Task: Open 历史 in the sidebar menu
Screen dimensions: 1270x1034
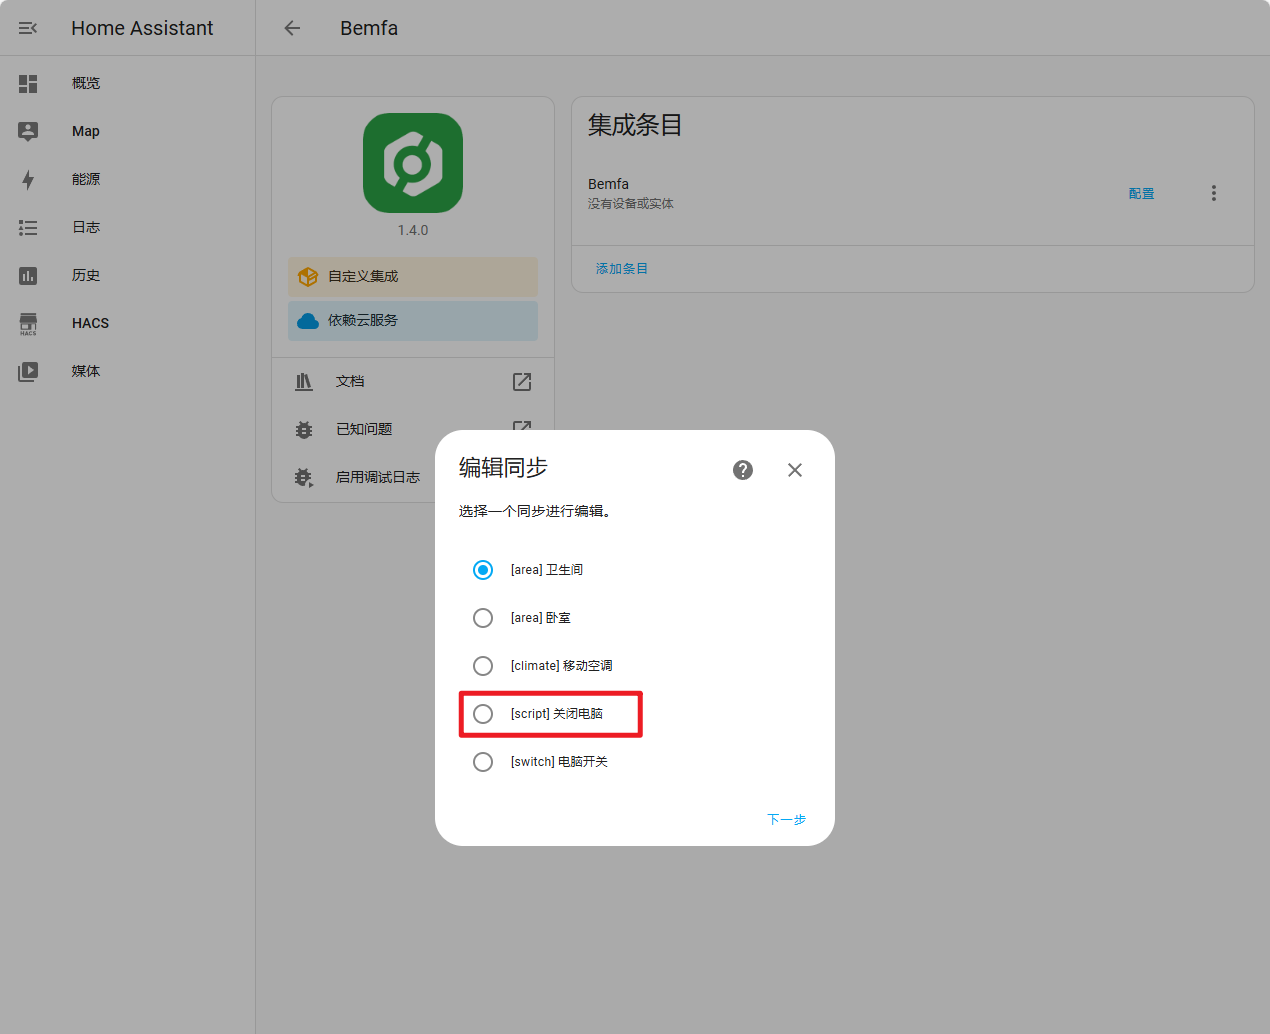Action: (x=127, y=275)
